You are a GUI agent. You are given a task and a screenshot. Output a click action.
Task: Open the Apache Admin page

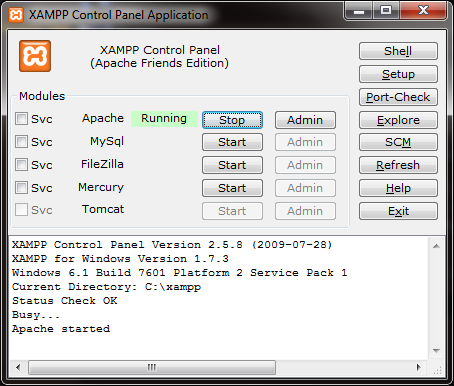pos(305,120)
